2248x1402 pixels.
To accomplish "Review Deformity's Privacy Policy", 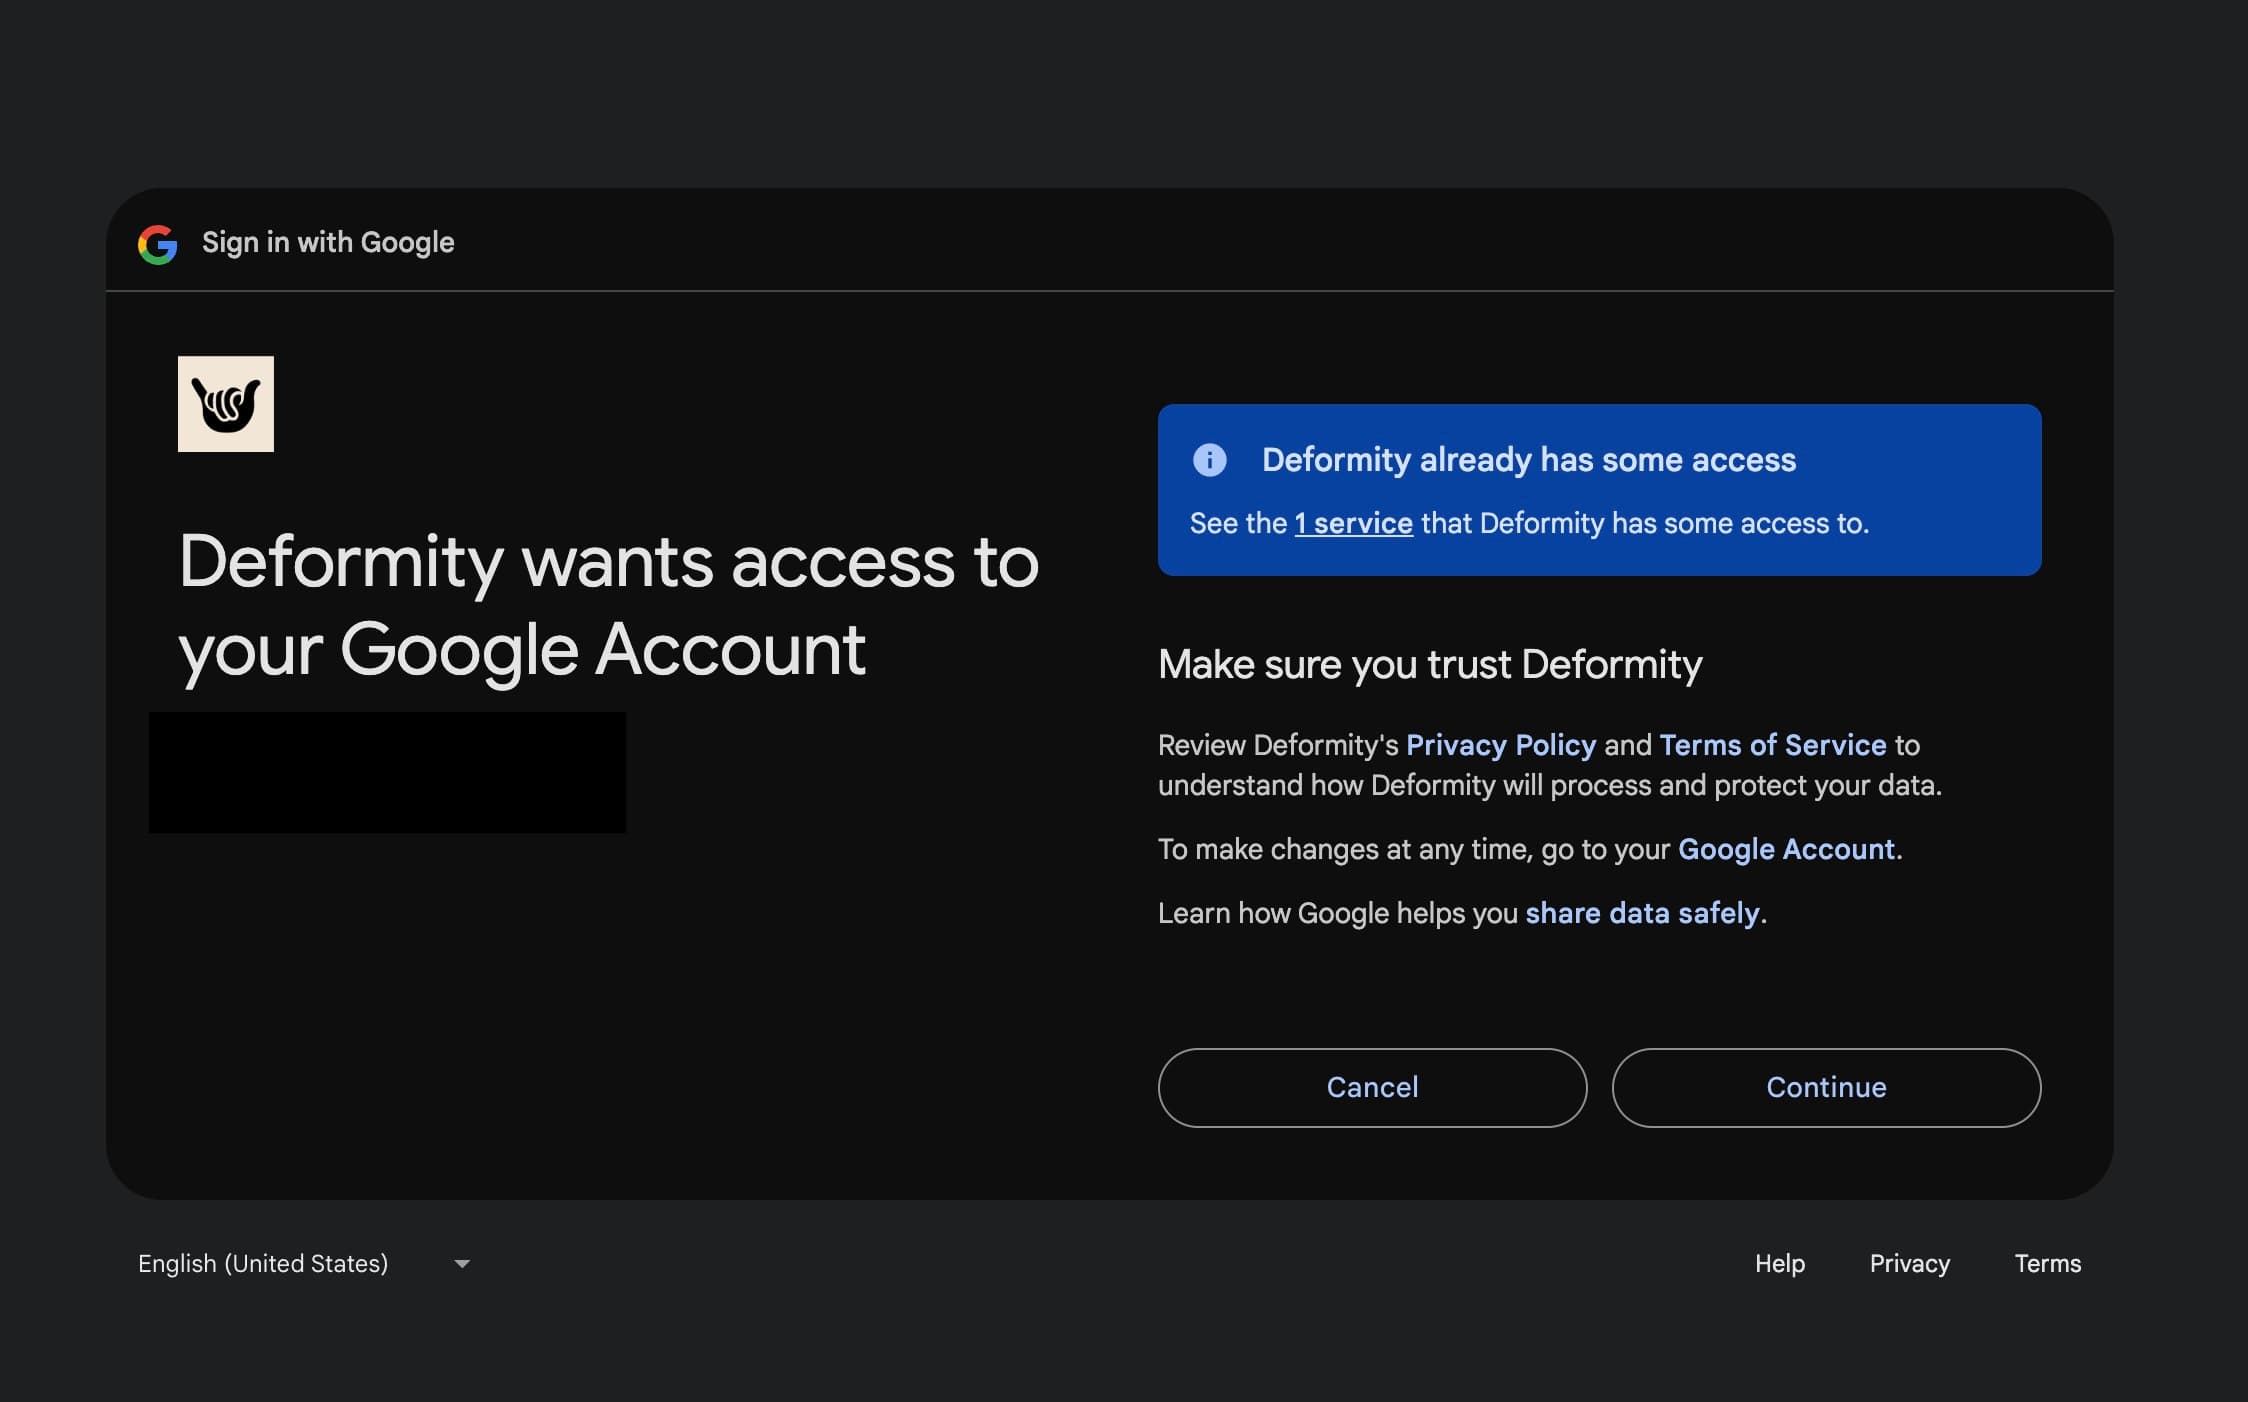I will (1500, 745).
